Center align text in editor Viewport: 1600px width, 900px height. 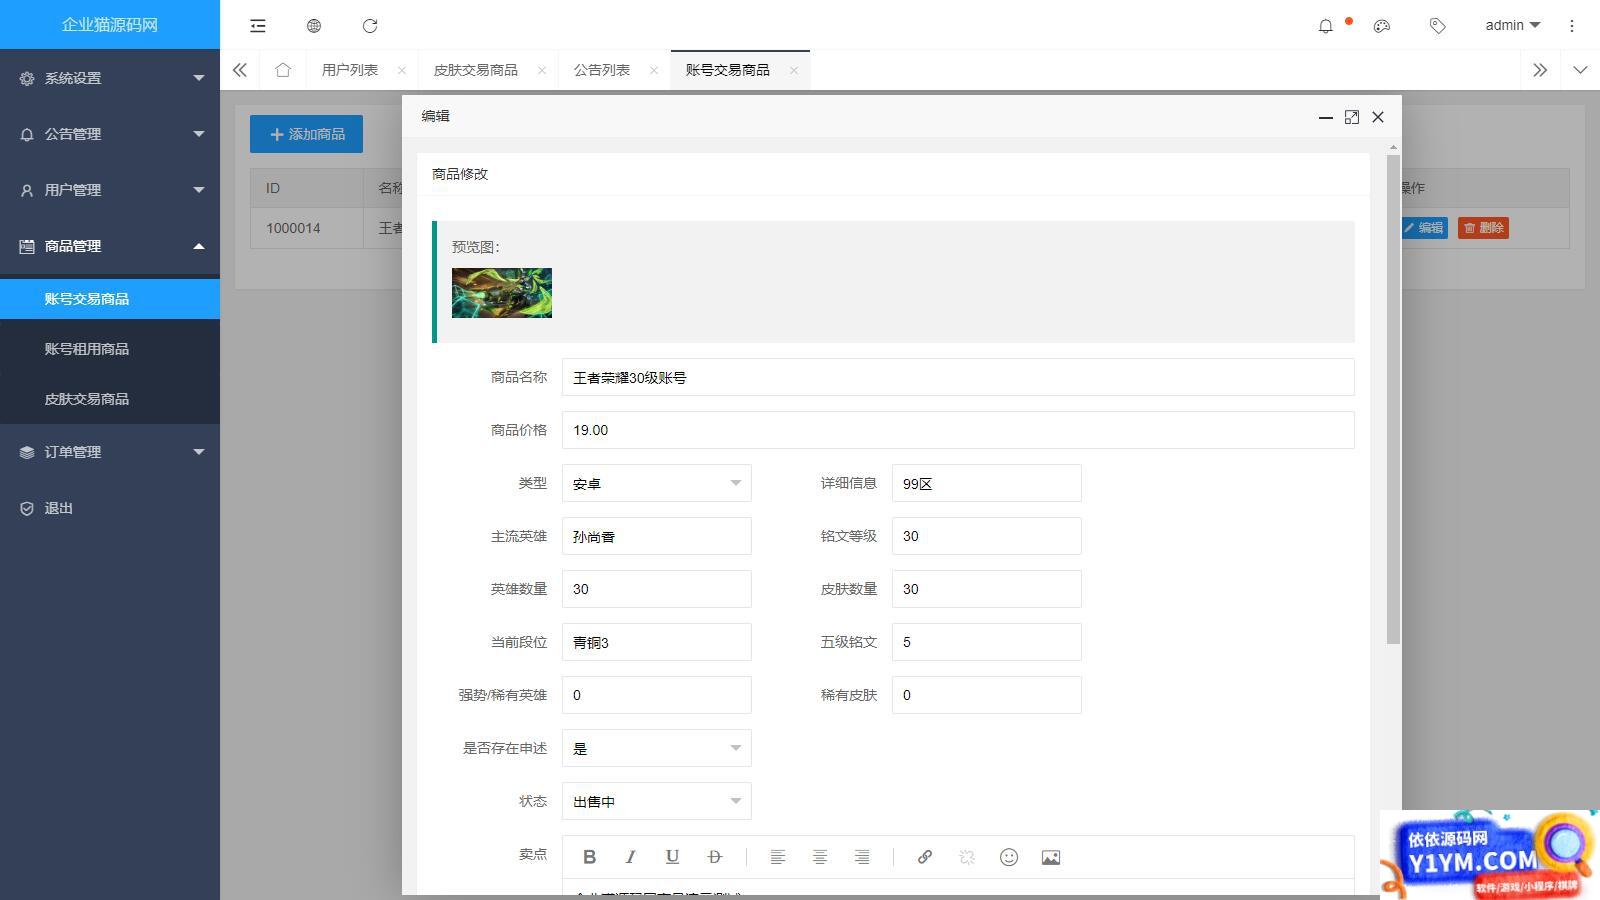pyautogui.click(x=819, y=857)
